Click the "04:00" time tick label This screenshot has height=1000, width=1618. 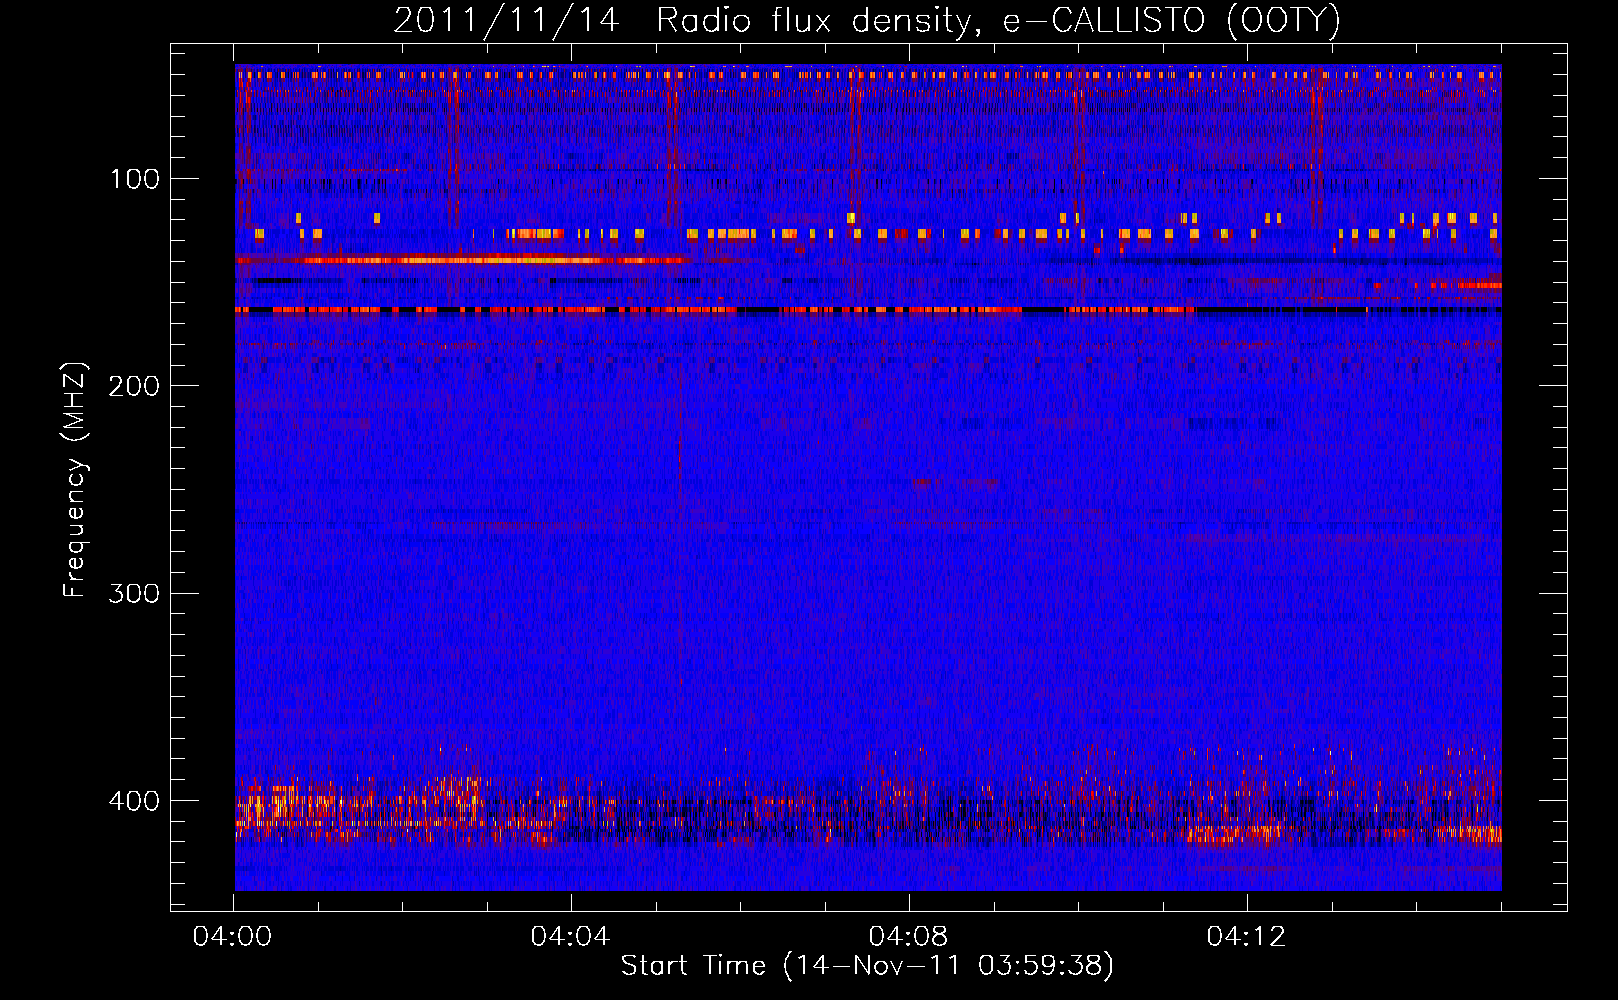click(x=233, y=937)
